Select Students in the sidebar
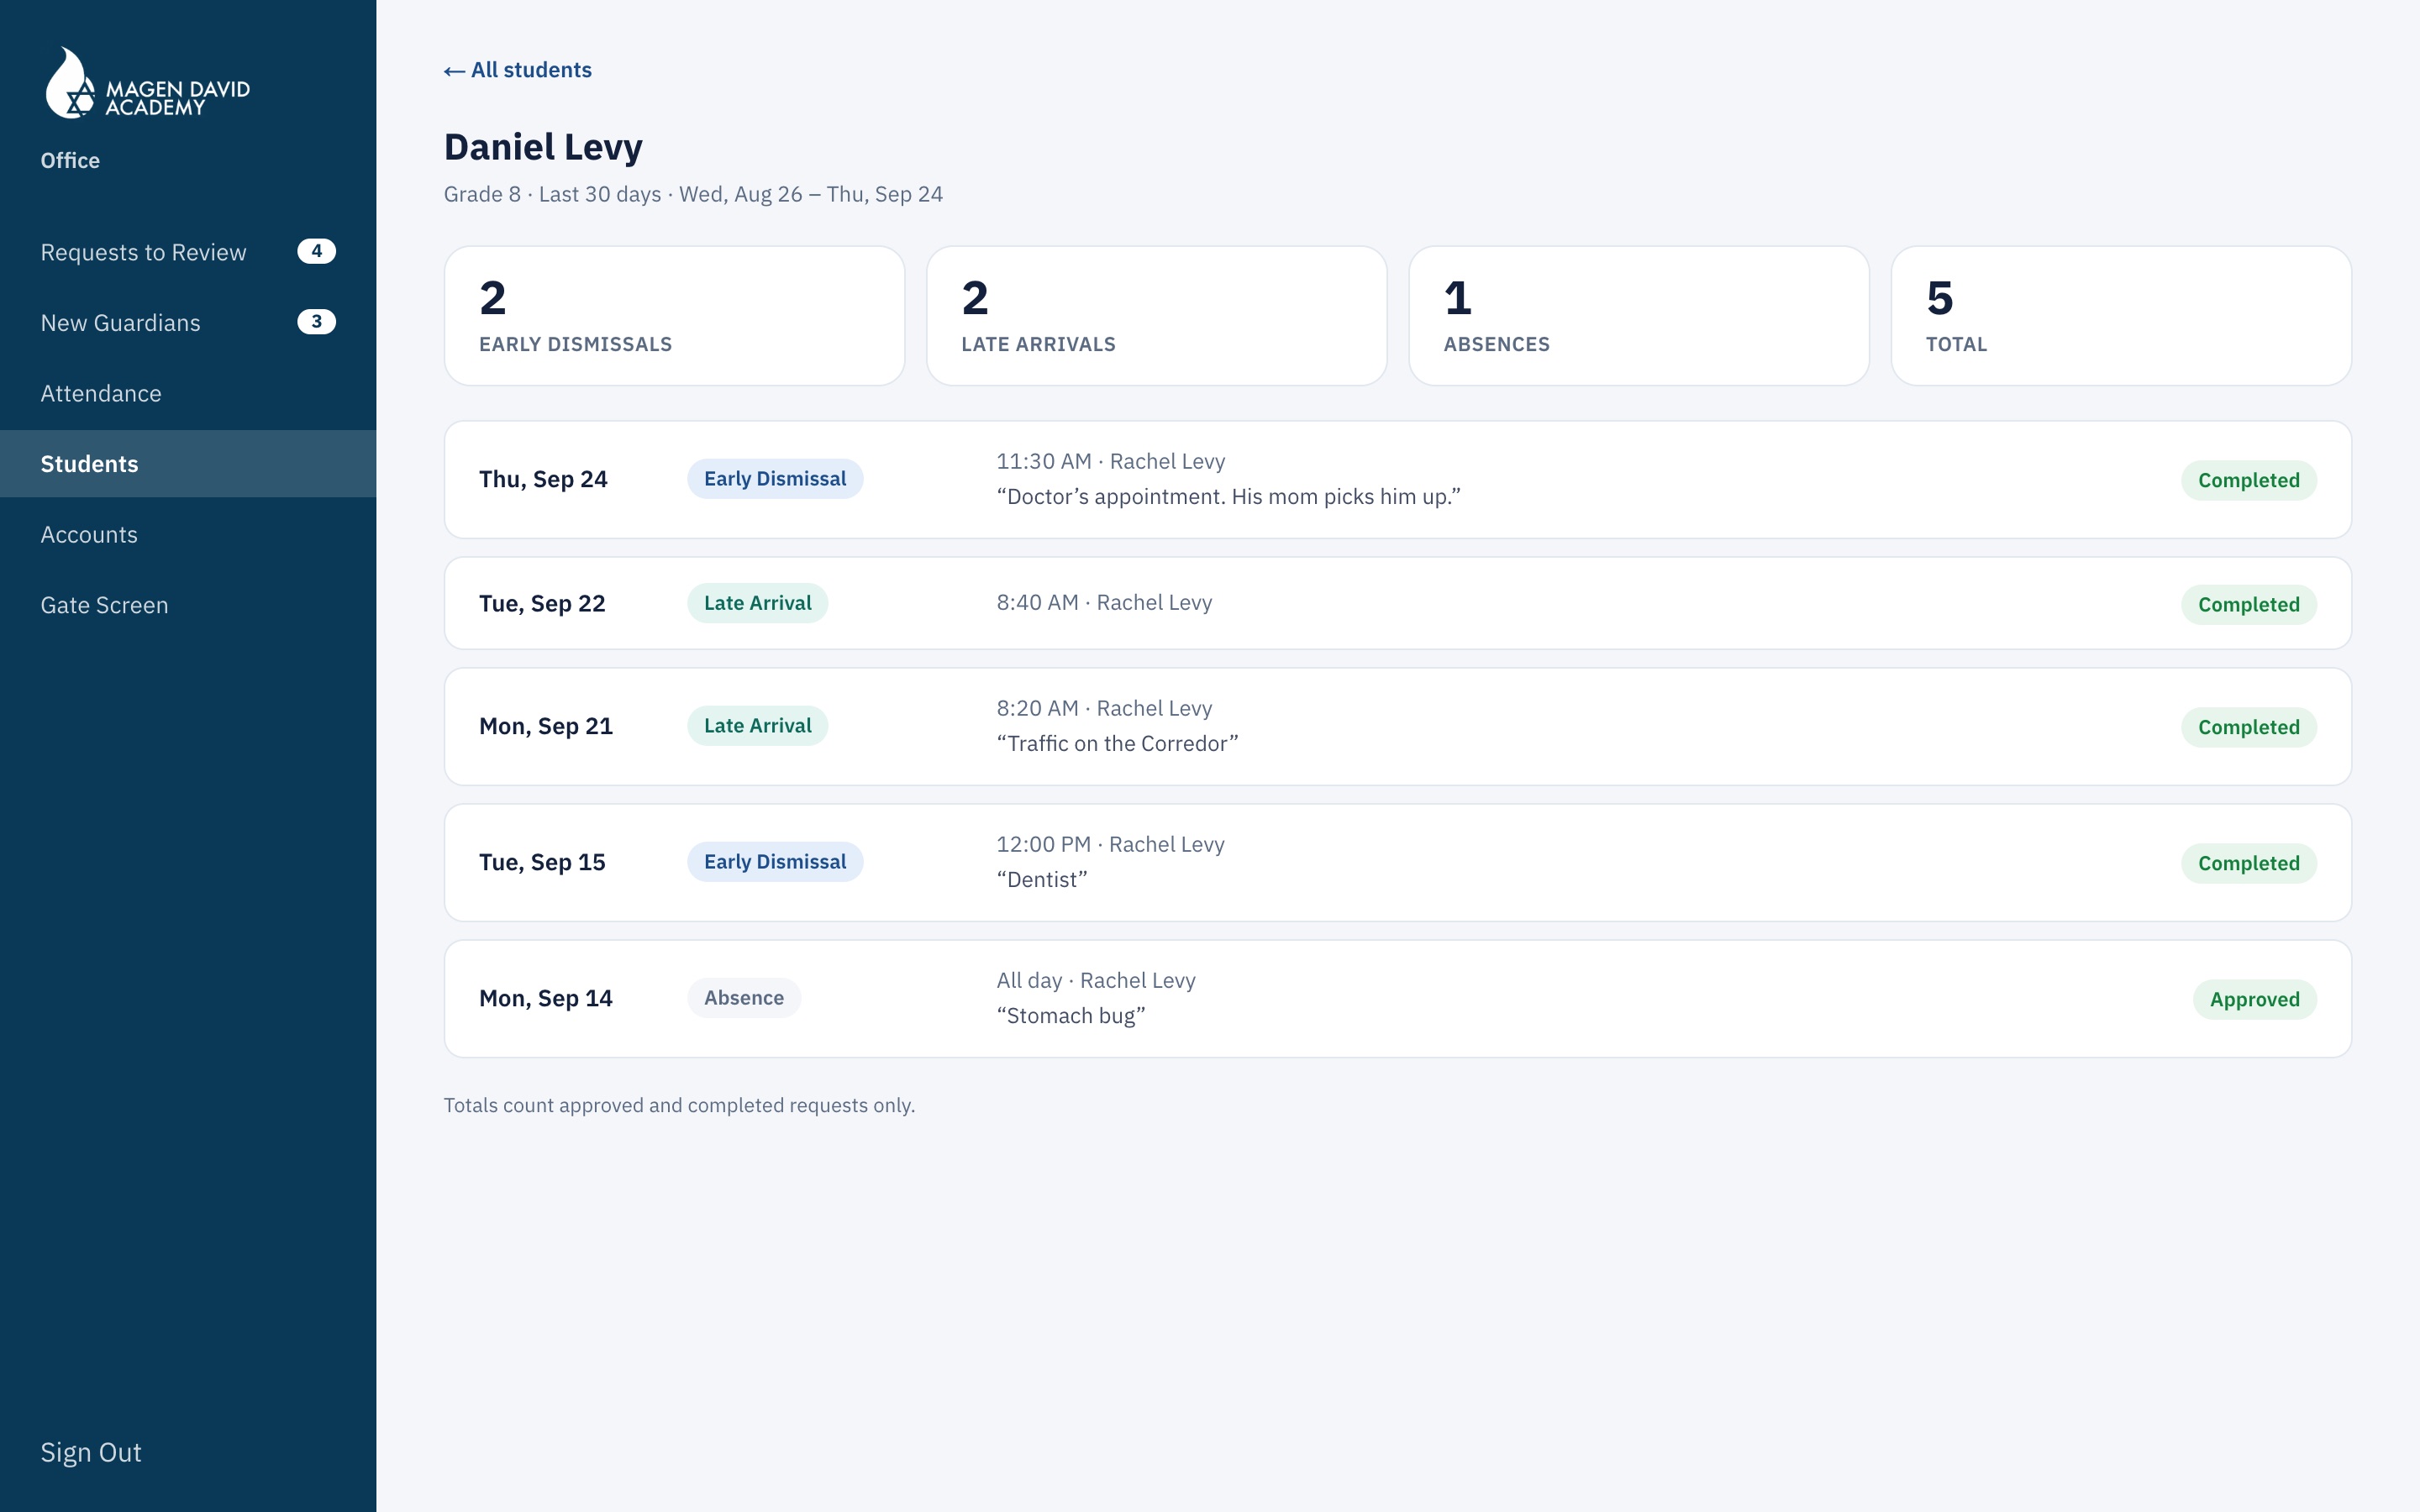The width and height of the screenshot is (2420, 1512). [x=188, y=464]
